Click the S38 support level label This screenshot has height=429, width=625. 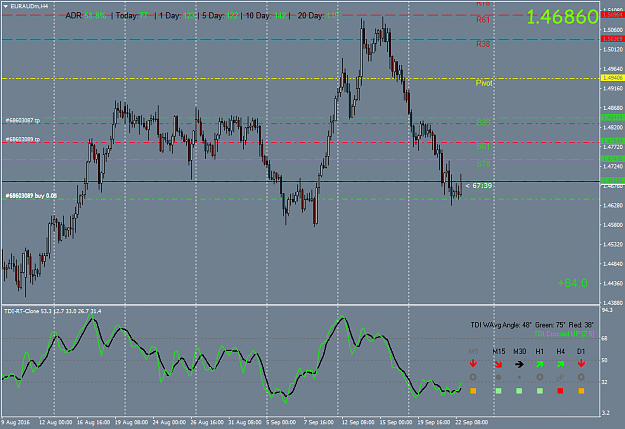pos(483,122)
